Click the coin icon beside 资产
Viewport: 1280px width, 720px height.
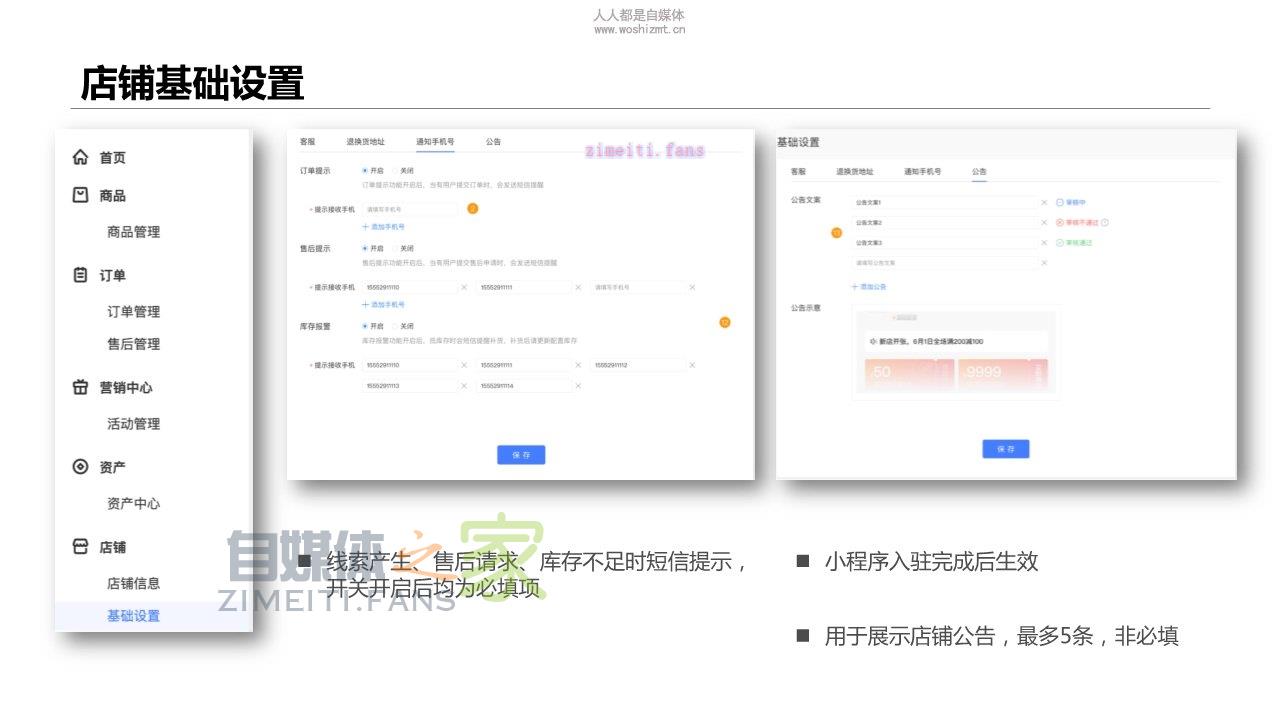click(x=81, y=467)
